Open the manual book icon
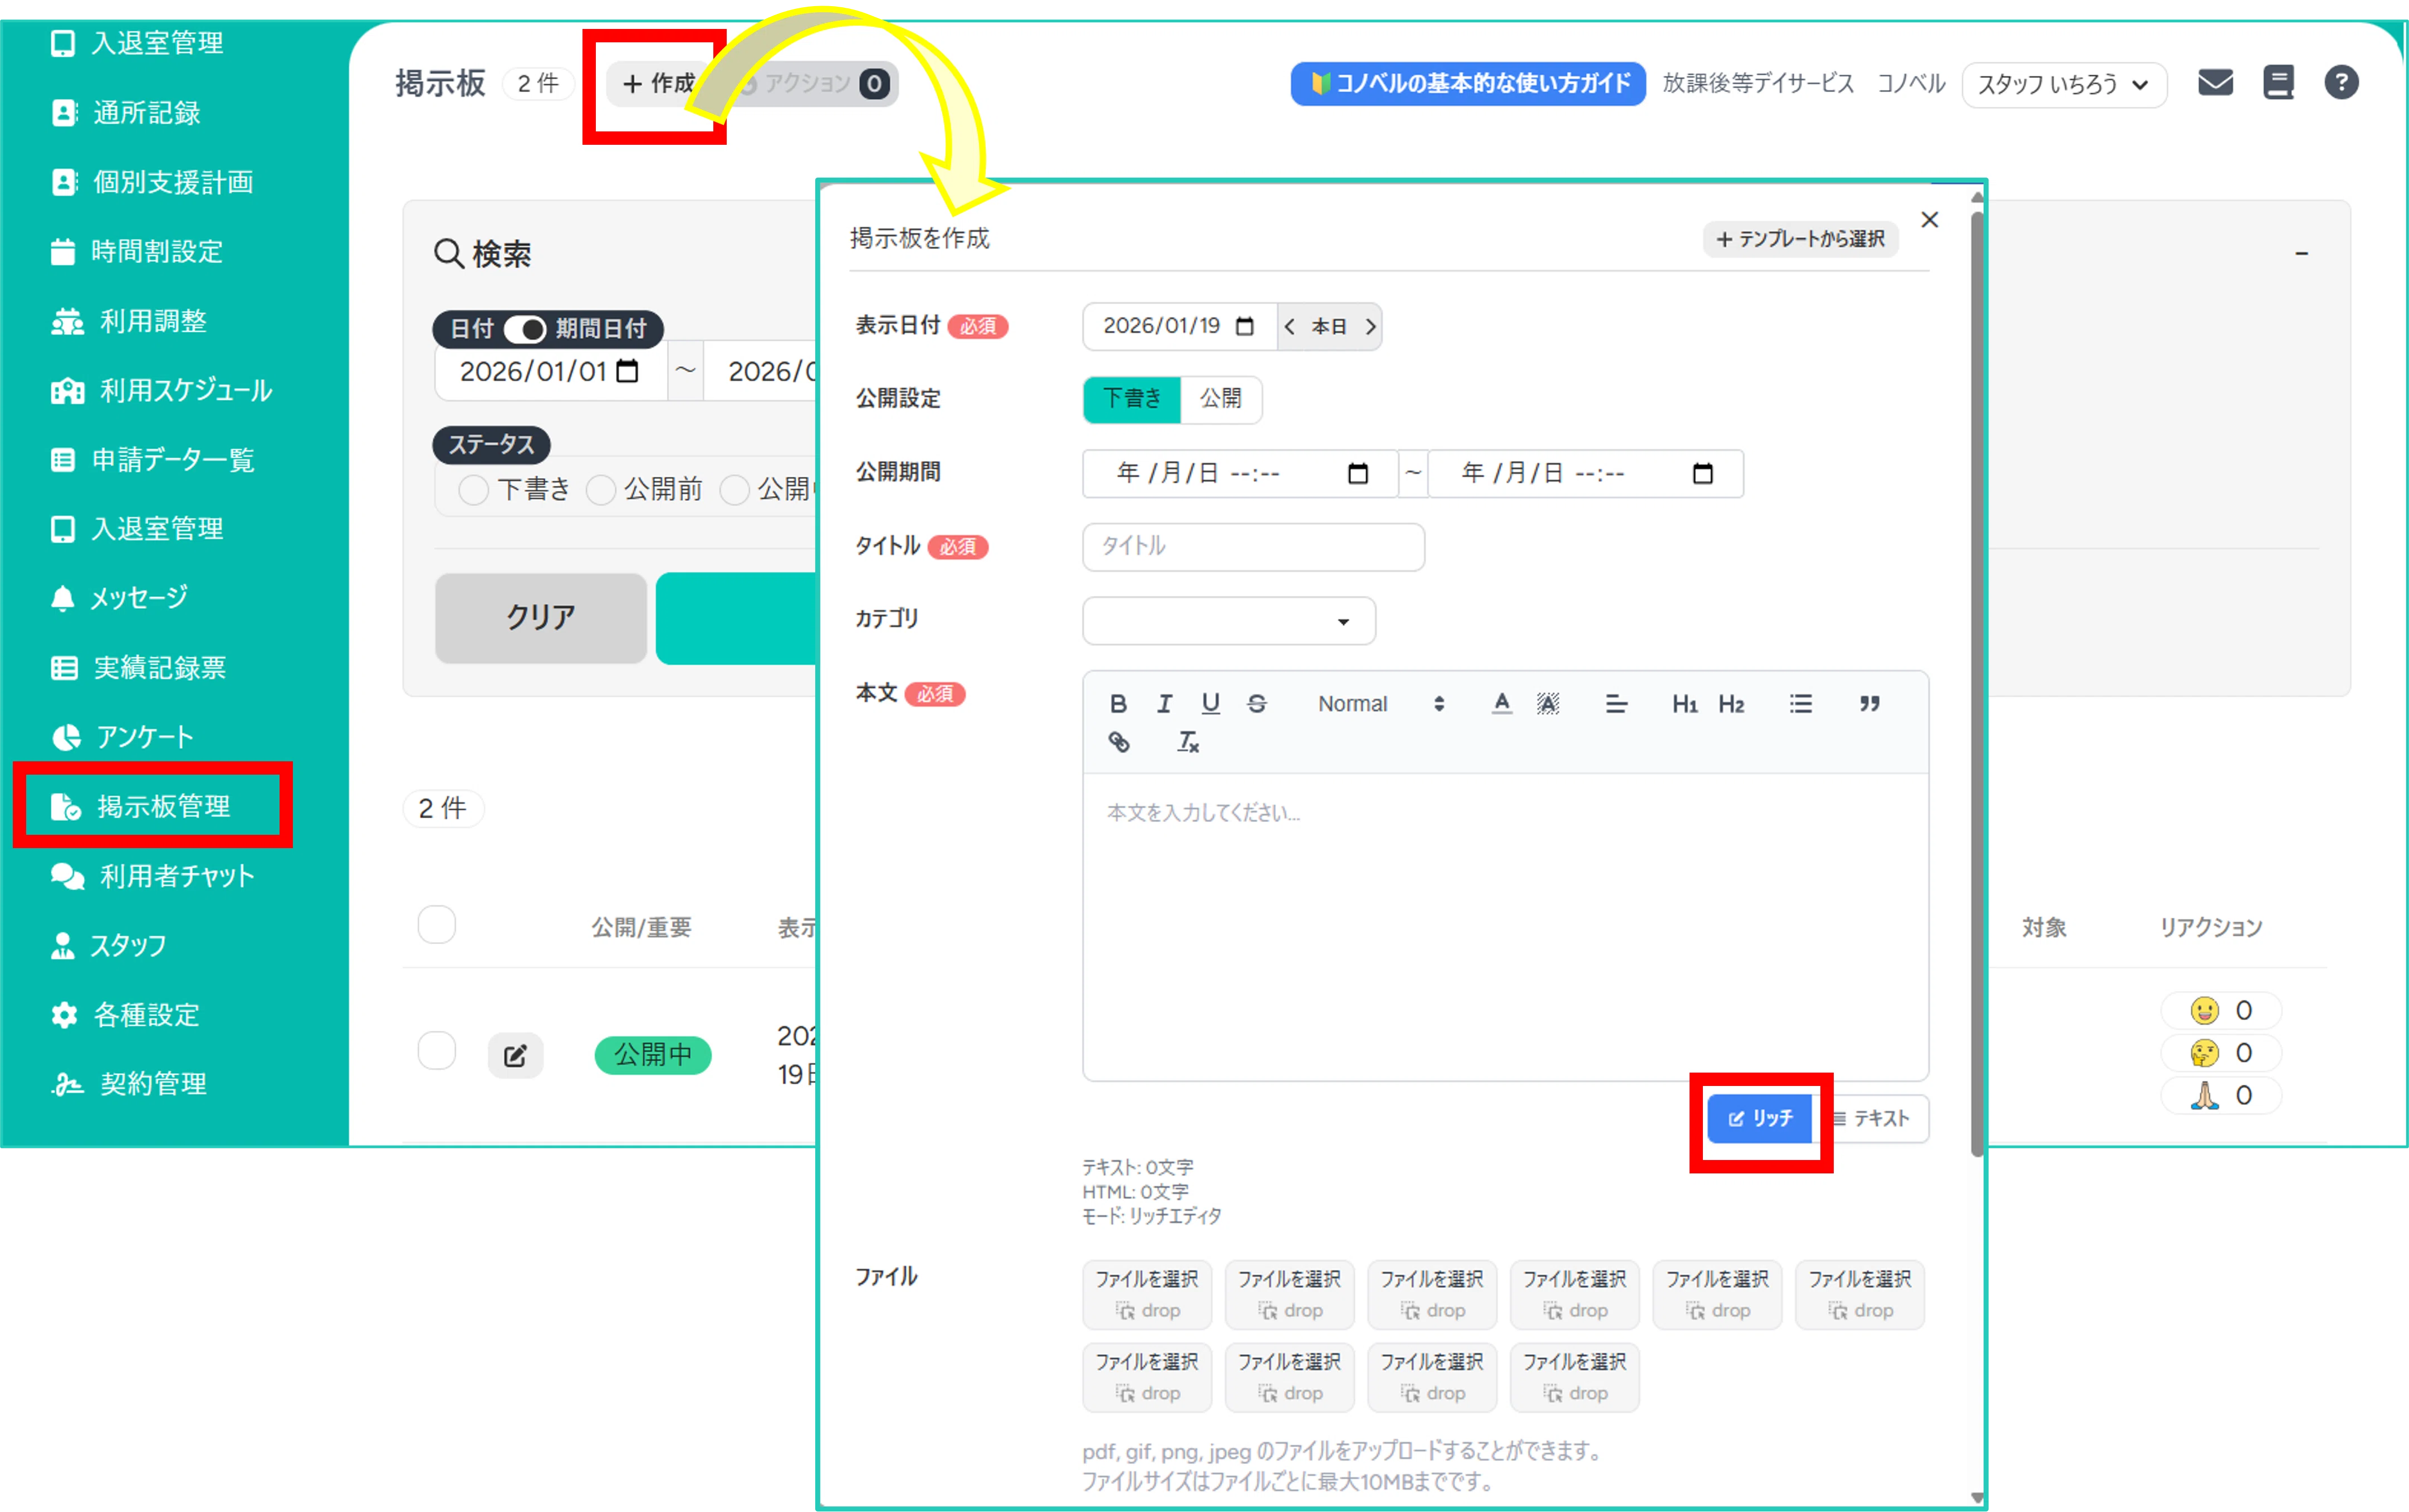2409x1512 pixels. pos(2278,82)
